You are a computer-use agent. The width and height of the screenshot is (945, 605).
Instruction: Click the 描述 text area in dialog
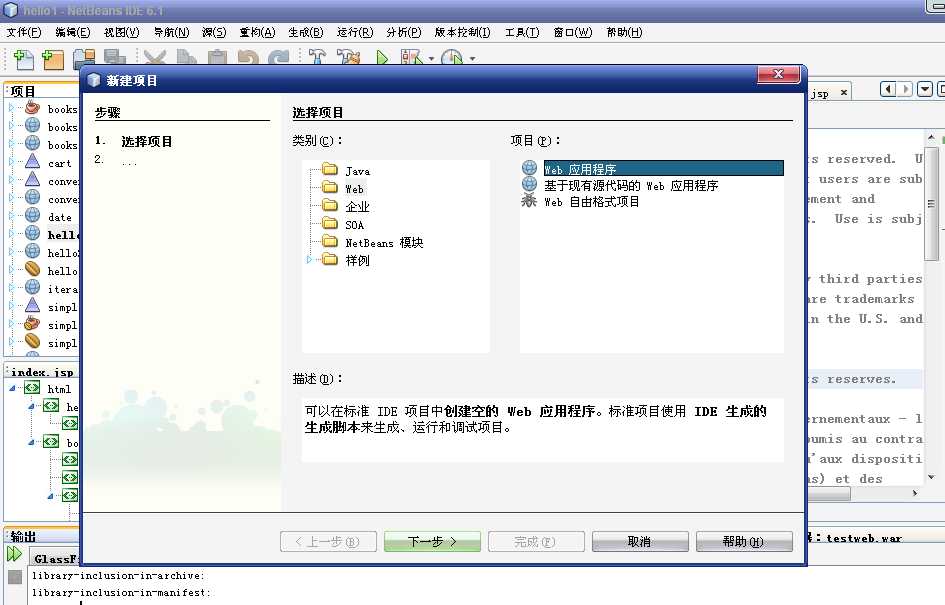(542, 430)
